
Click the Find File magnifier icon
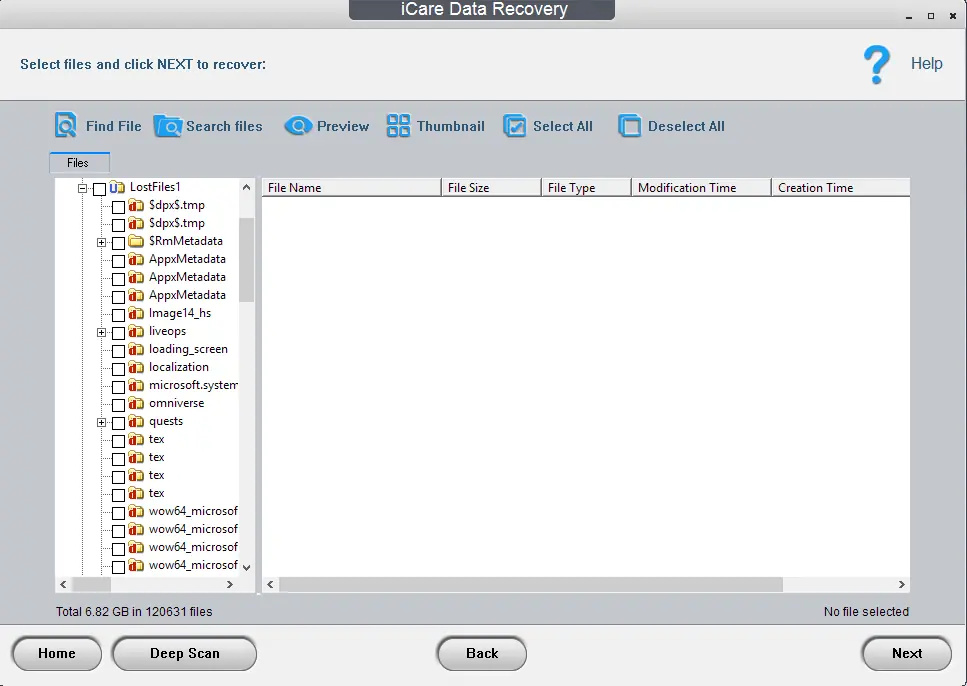point(65,125)
